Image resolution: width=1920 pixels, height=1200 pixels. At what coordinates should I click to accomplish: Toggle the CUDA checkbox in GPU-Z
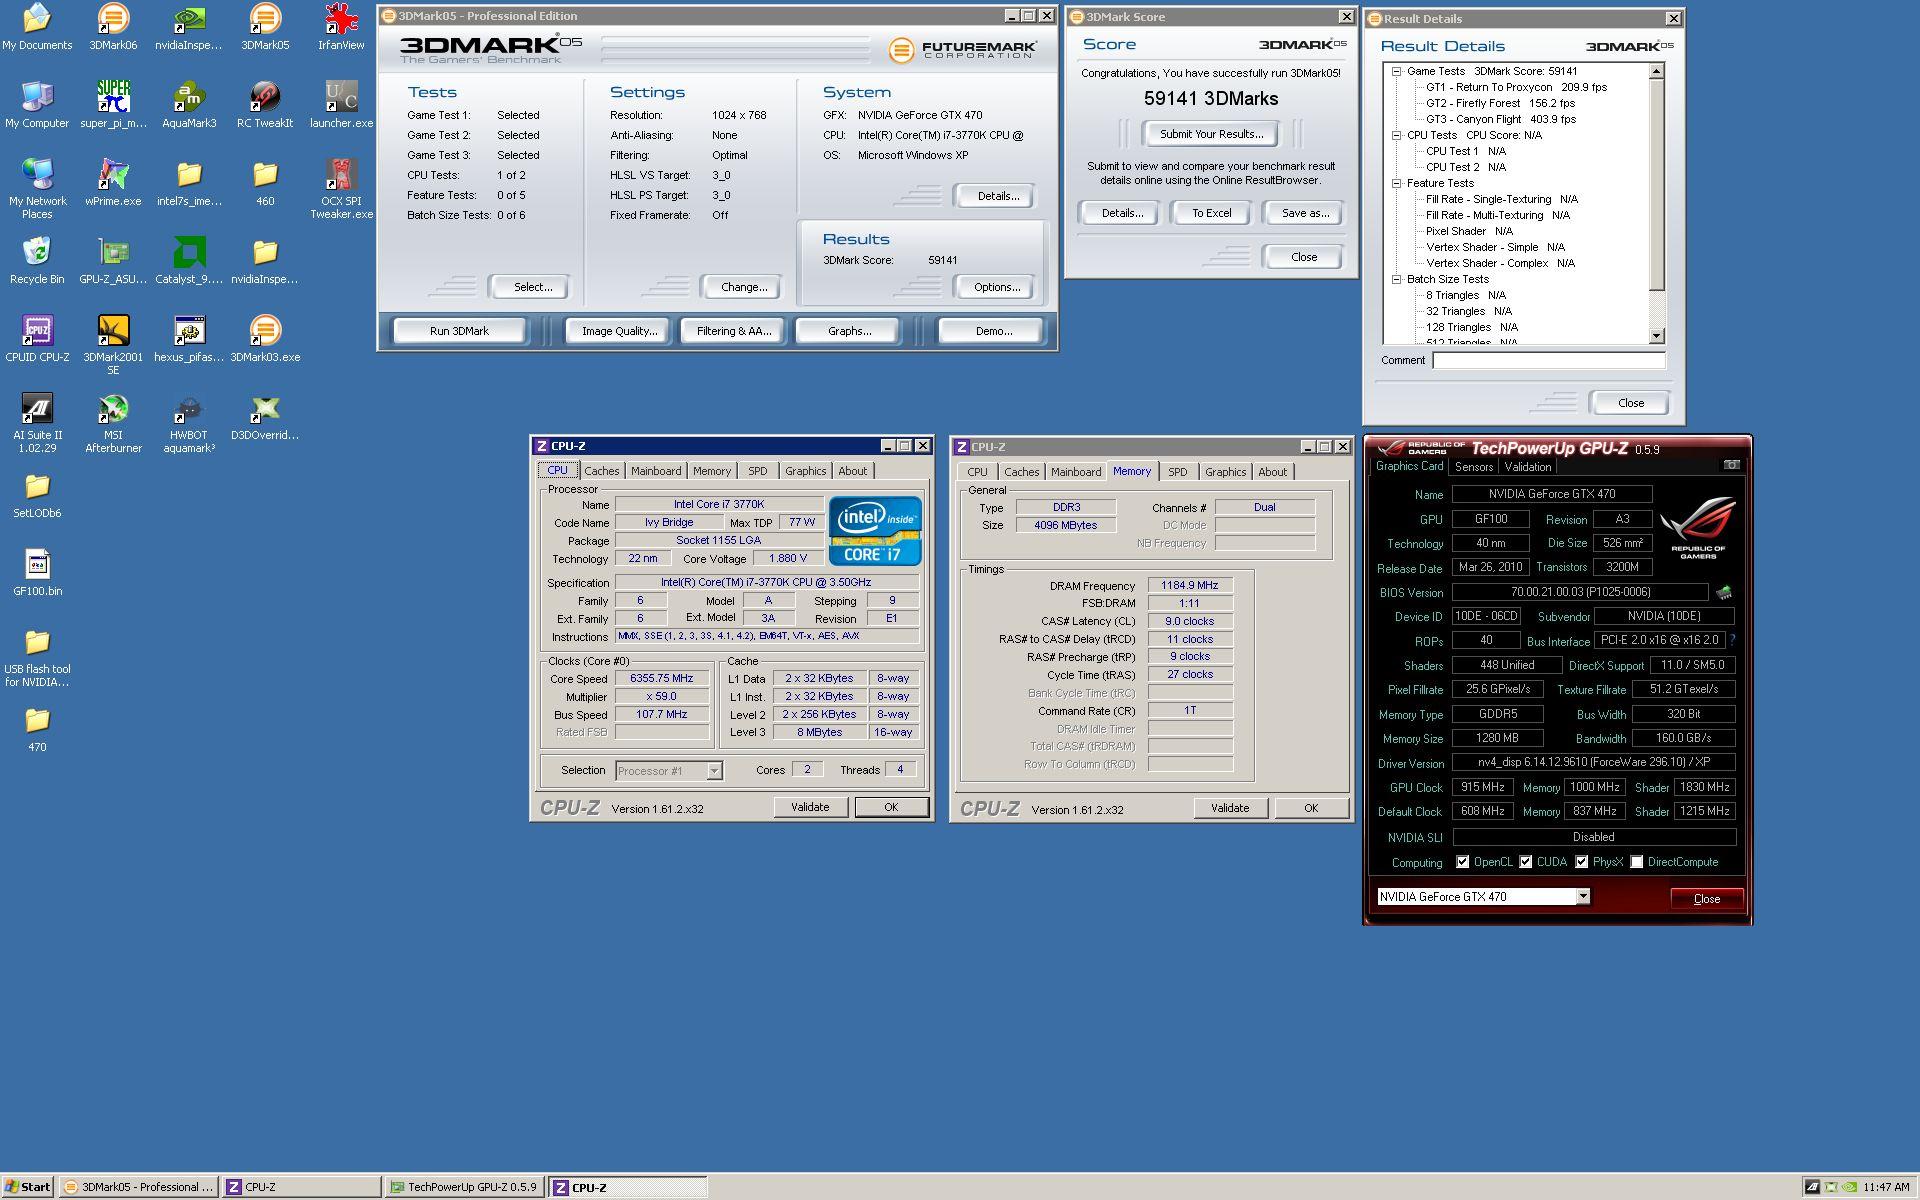(1526, 862)
